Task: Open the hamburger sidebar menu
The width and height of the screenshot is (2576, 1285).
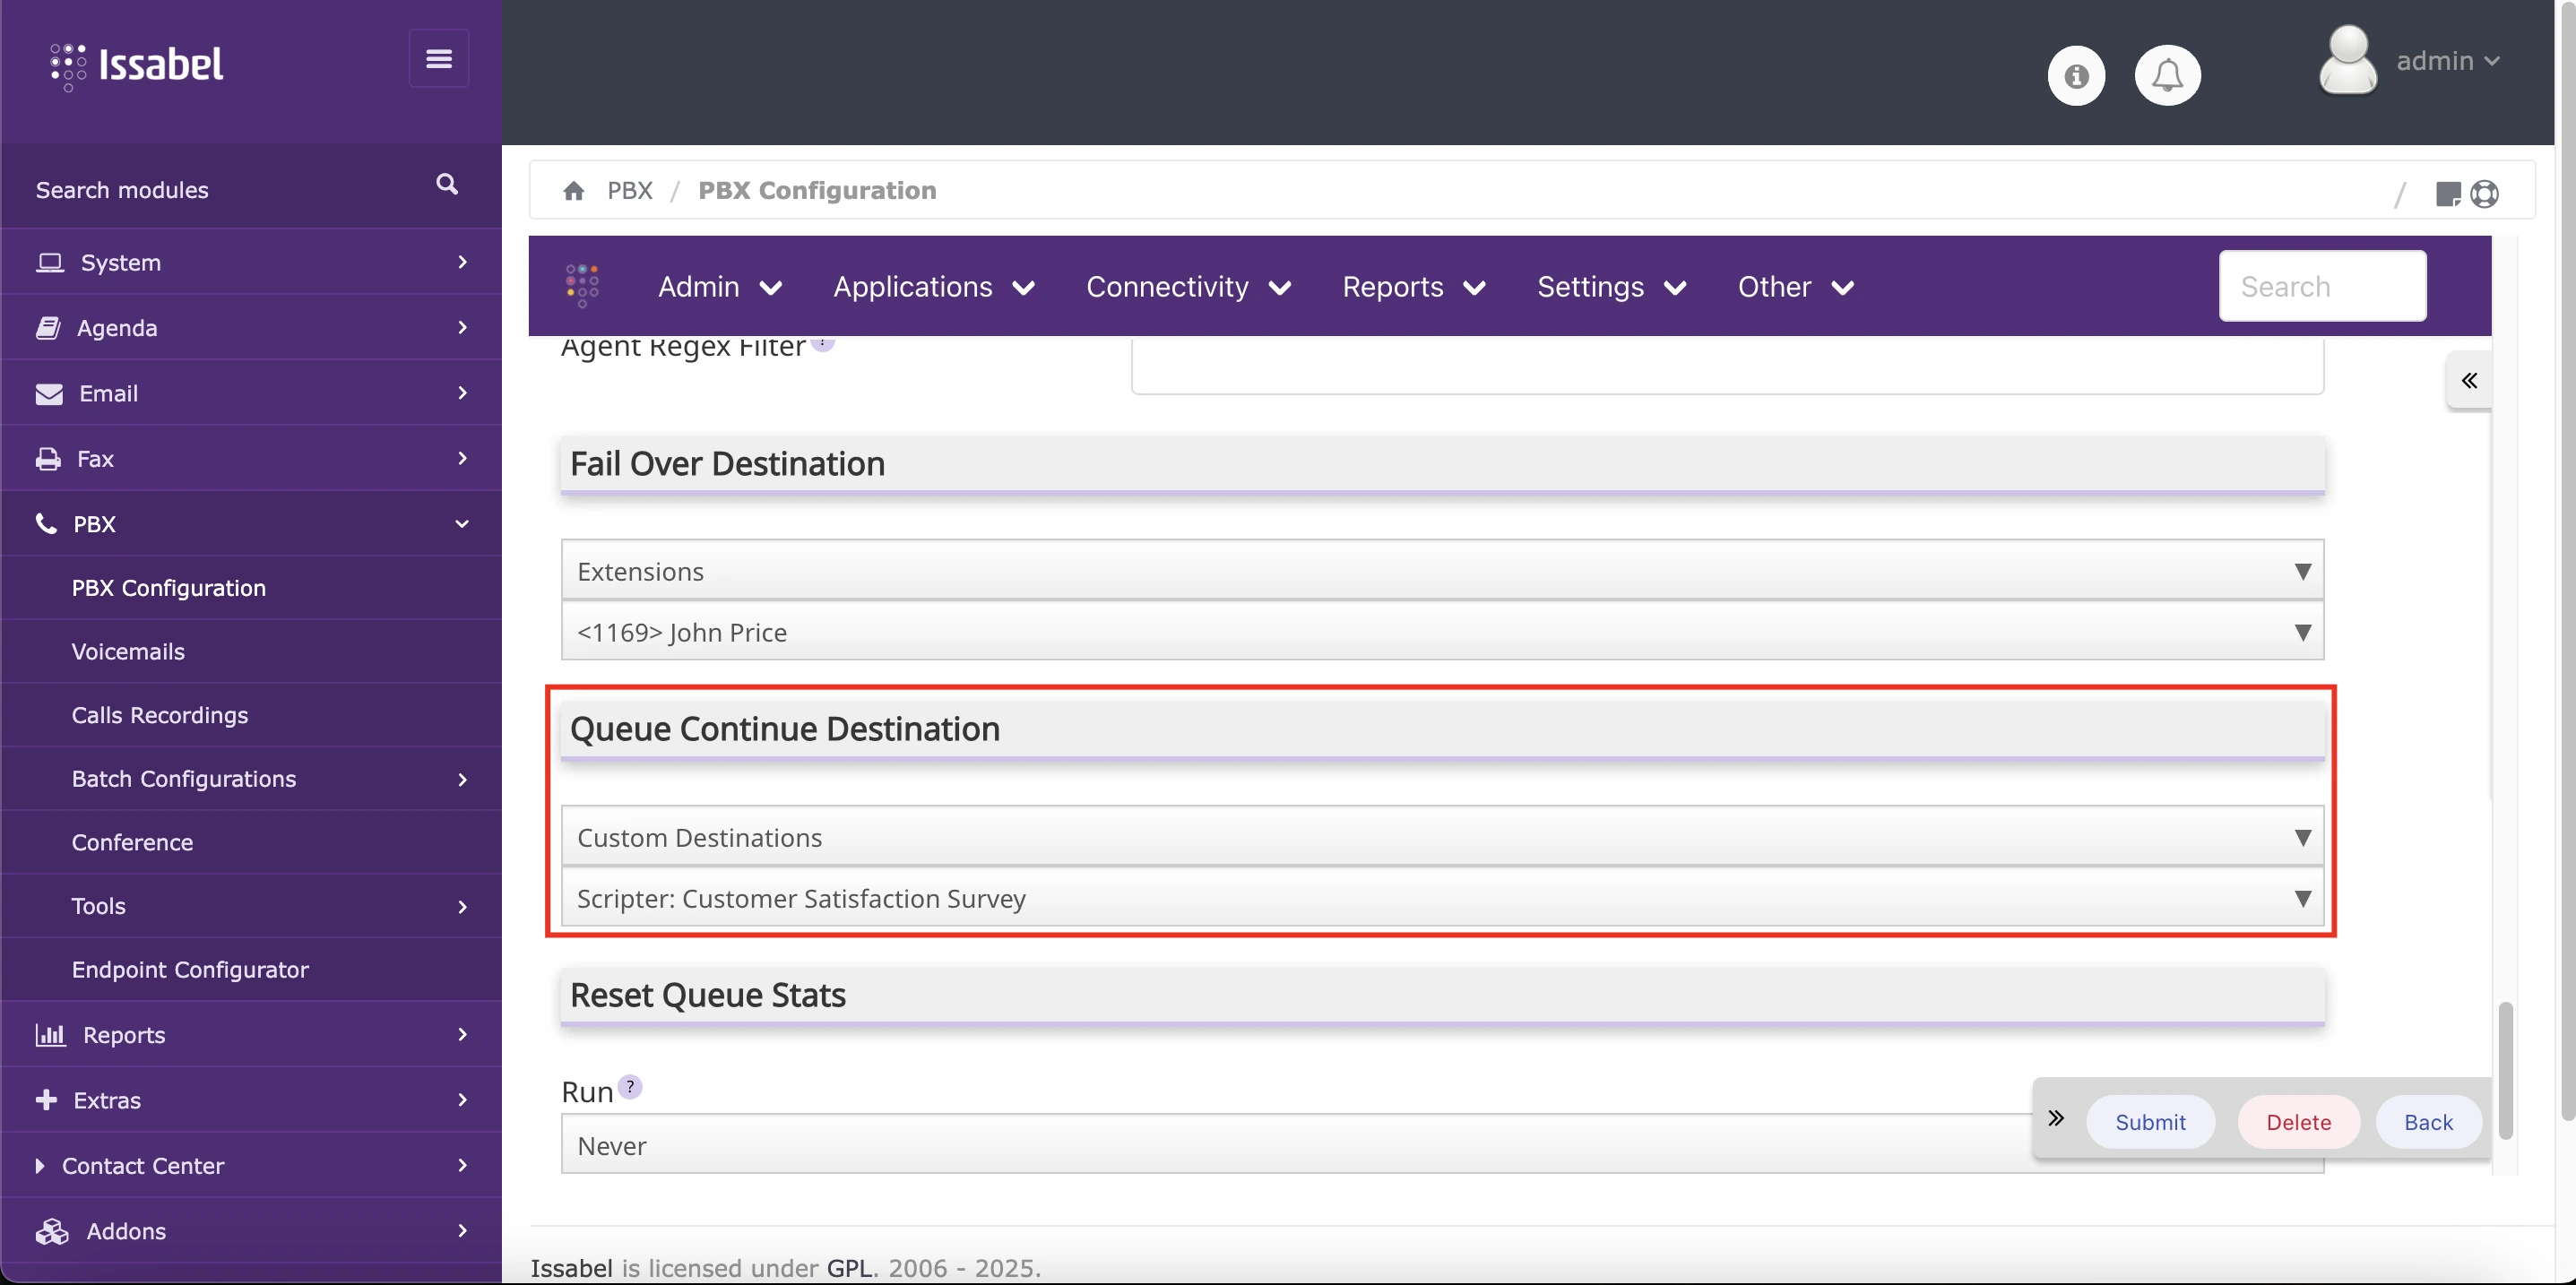Action: 438,58
